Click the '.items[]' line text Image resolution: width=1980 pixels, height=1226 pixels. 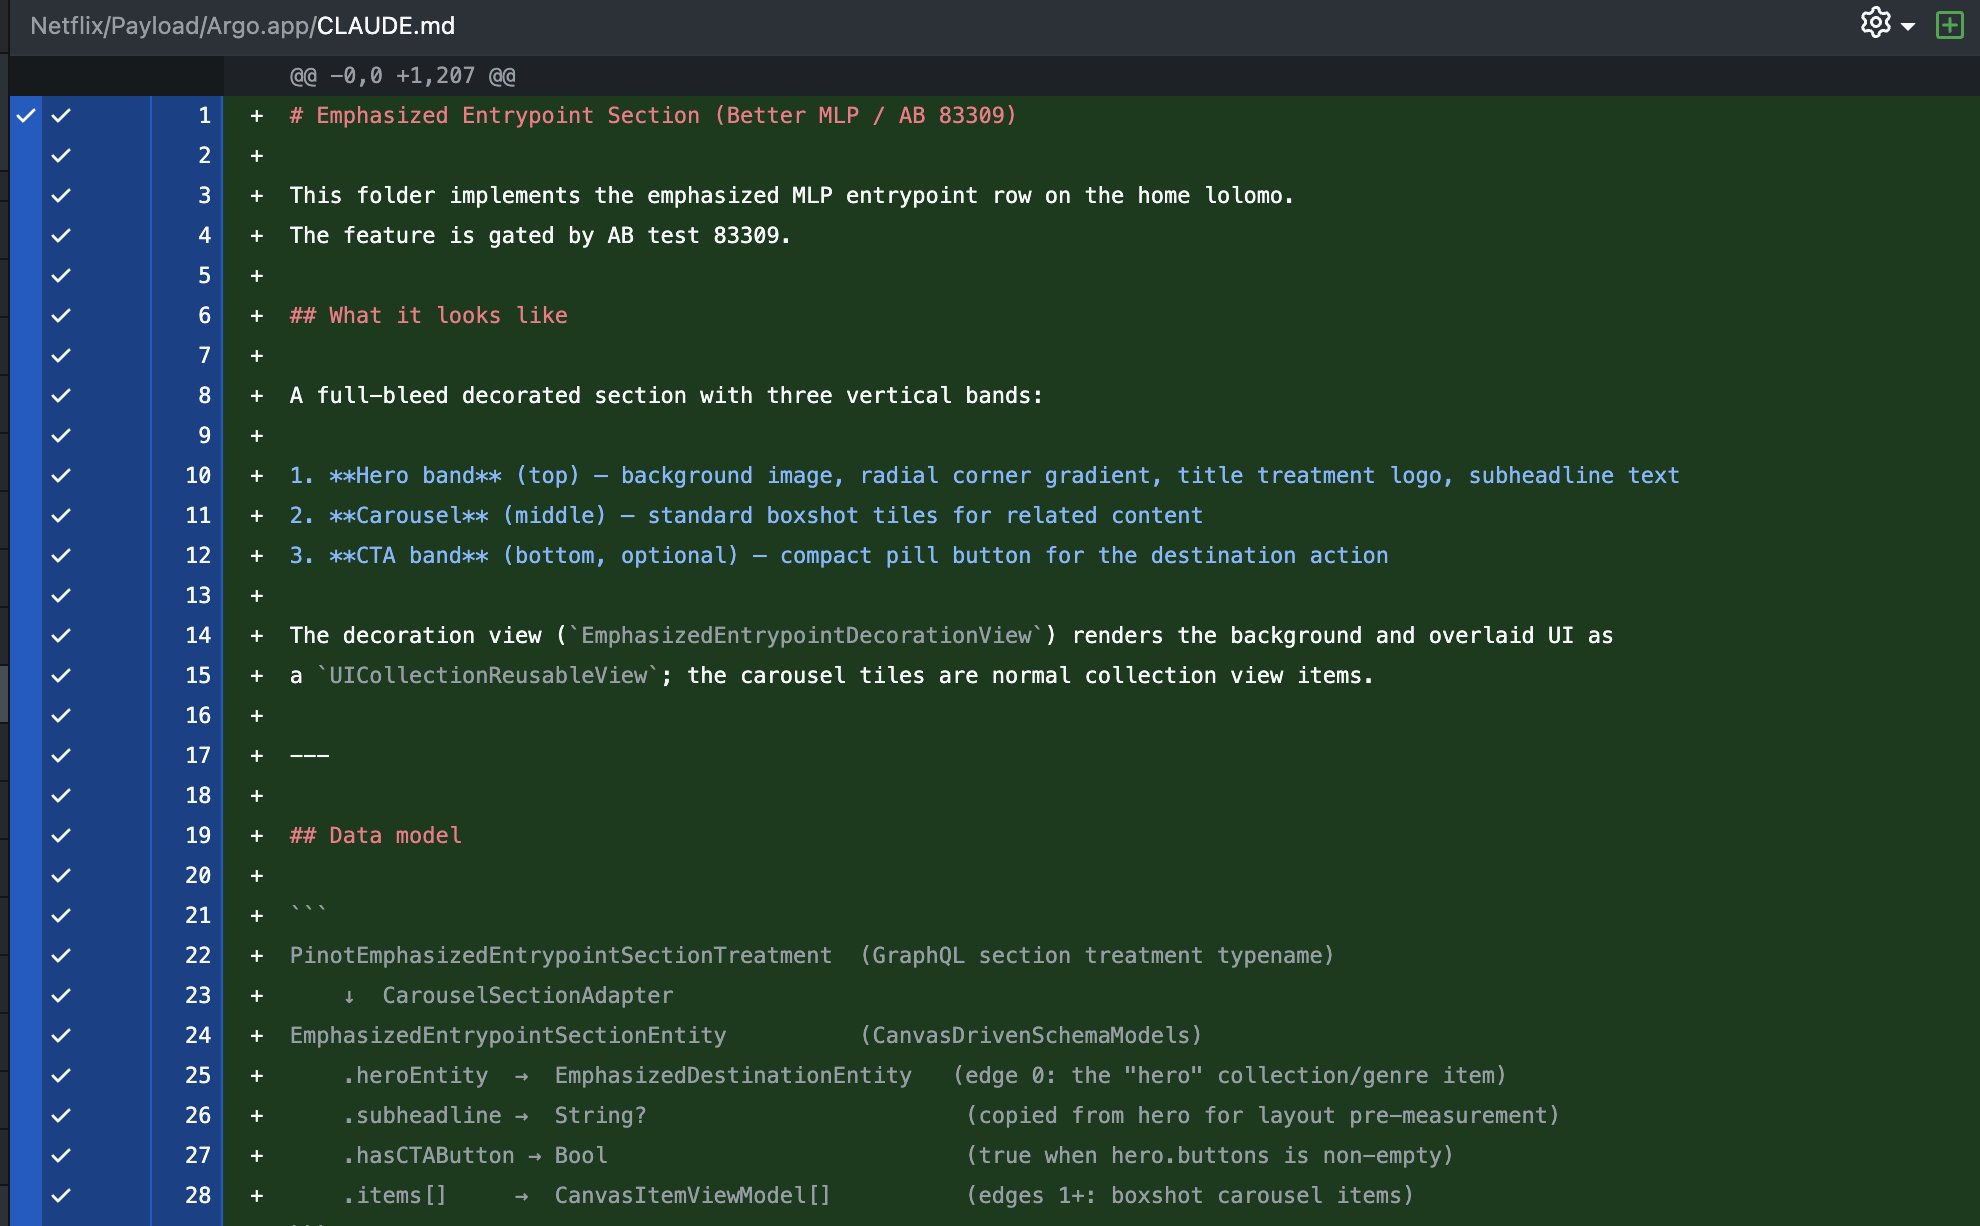click(878, 1195)
